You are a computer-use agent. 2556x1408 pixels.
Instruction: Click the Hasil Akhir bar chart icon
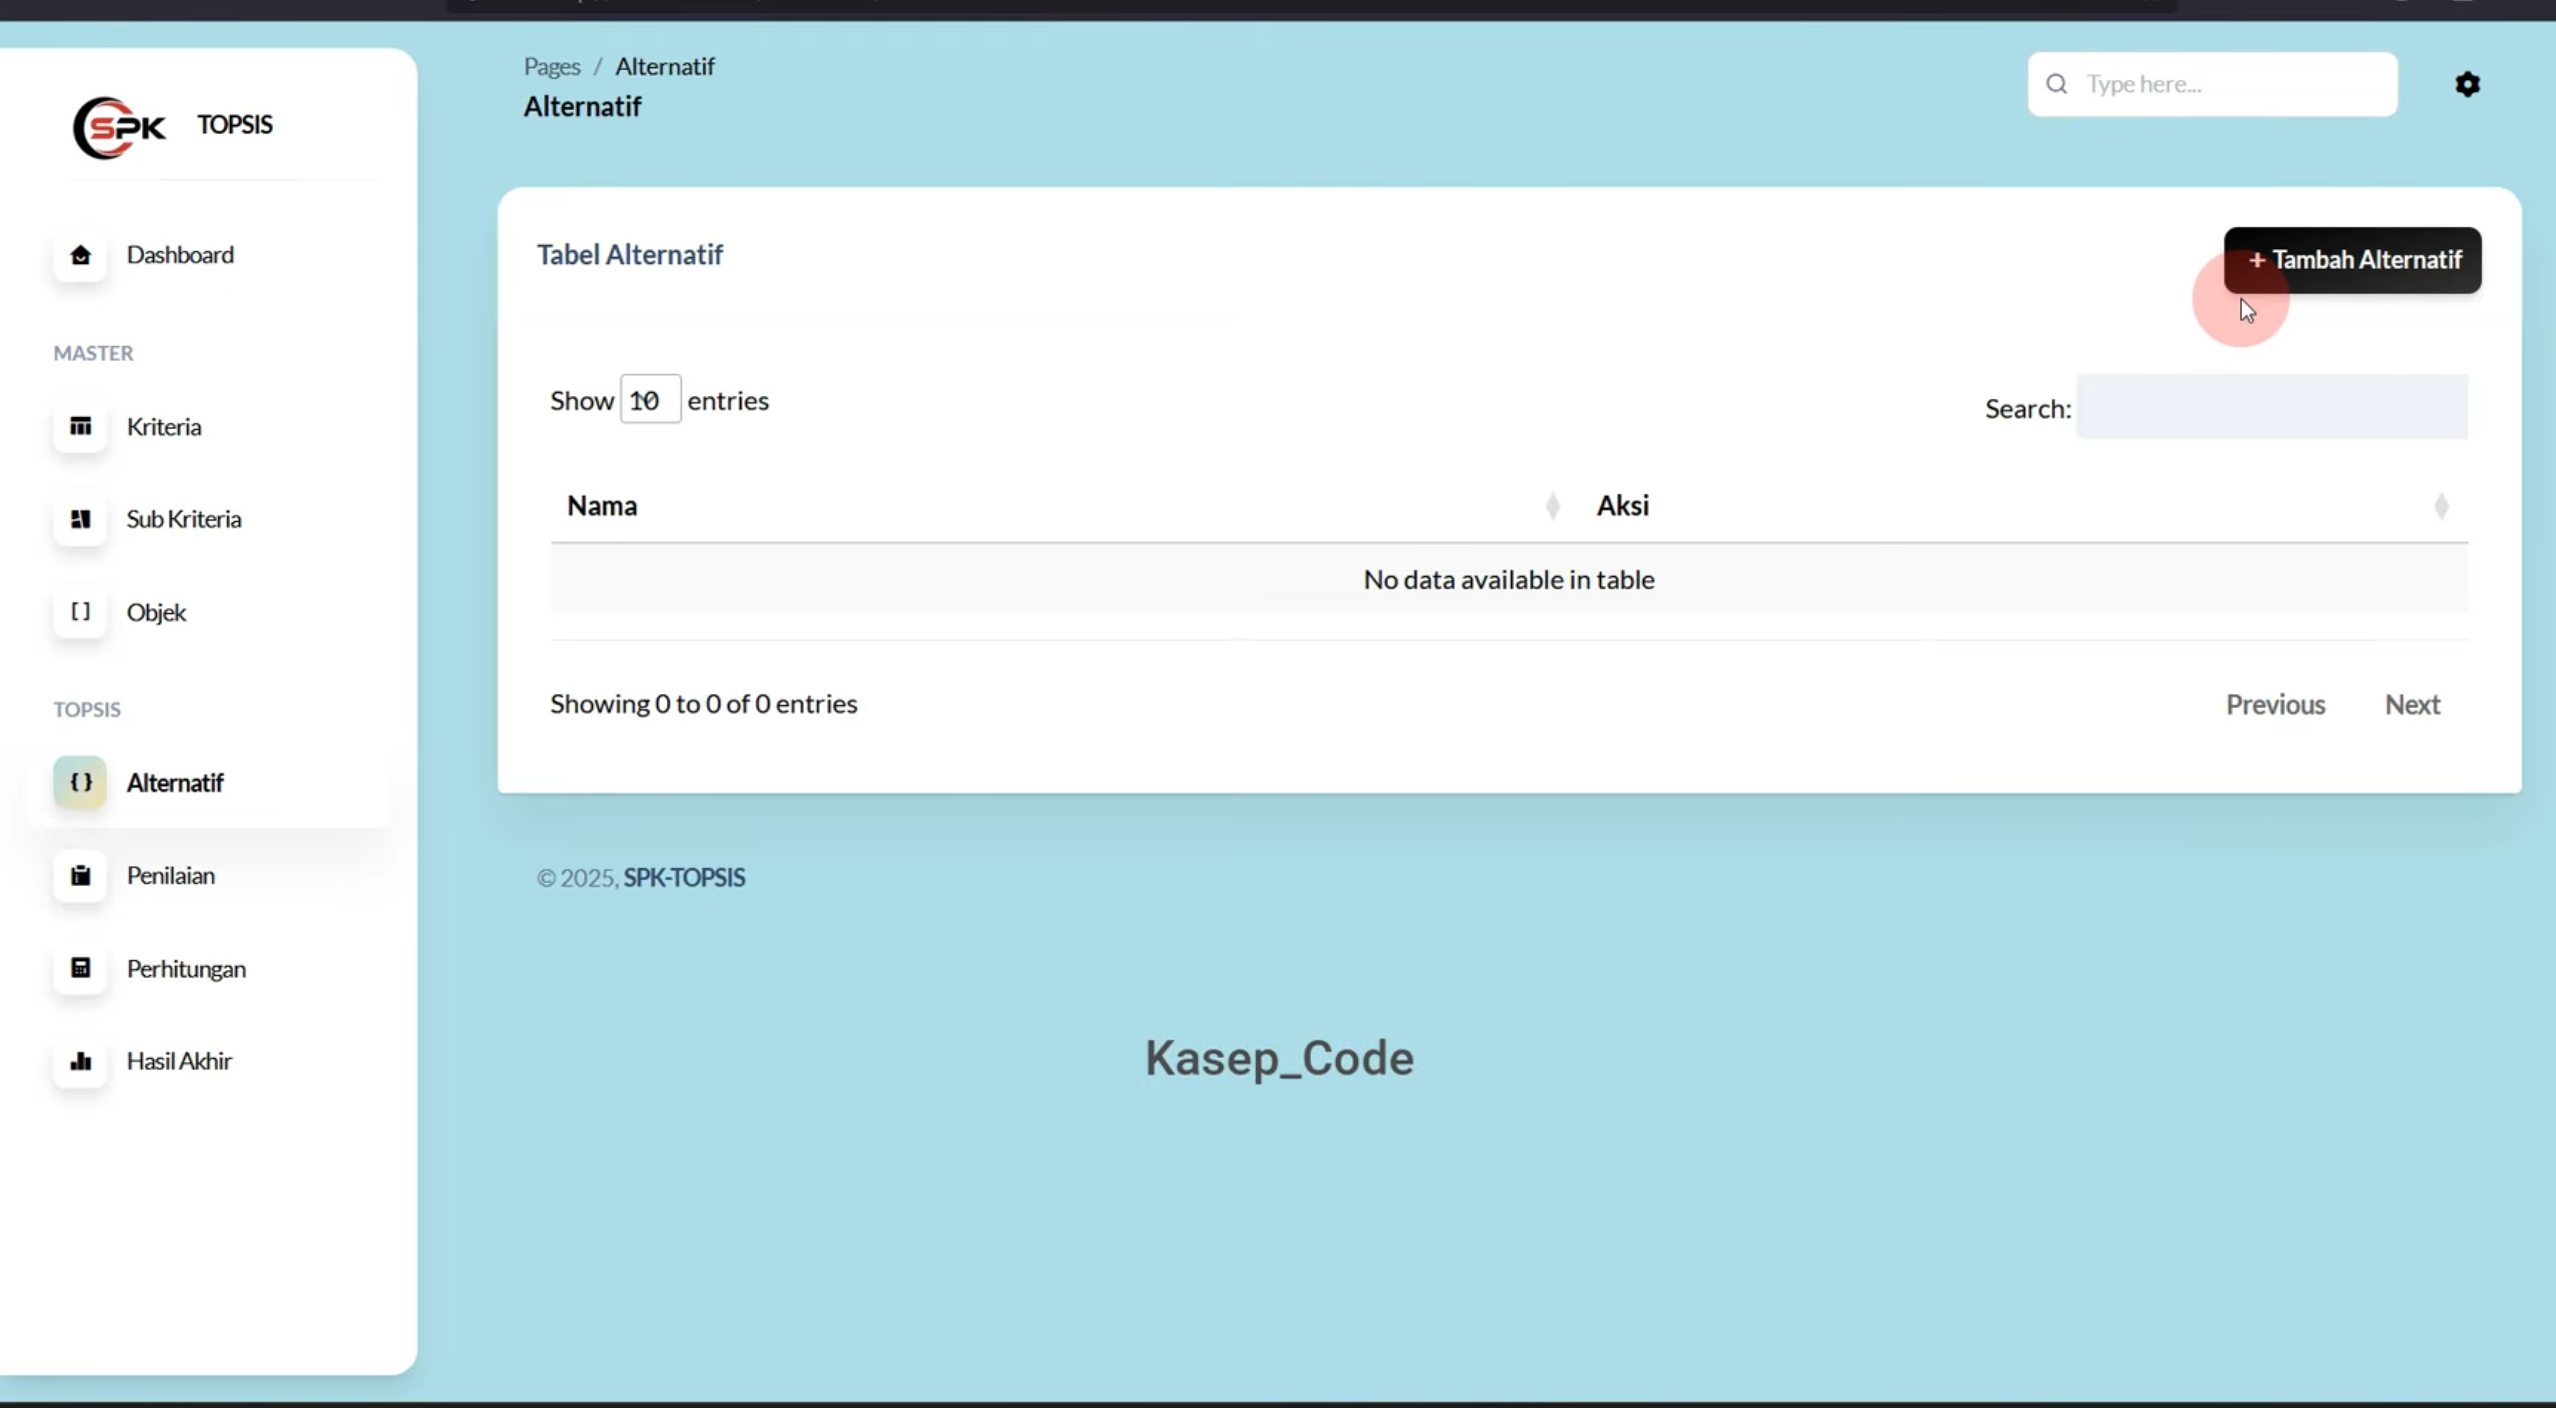pyautogui.click(x=81, y=1061)
